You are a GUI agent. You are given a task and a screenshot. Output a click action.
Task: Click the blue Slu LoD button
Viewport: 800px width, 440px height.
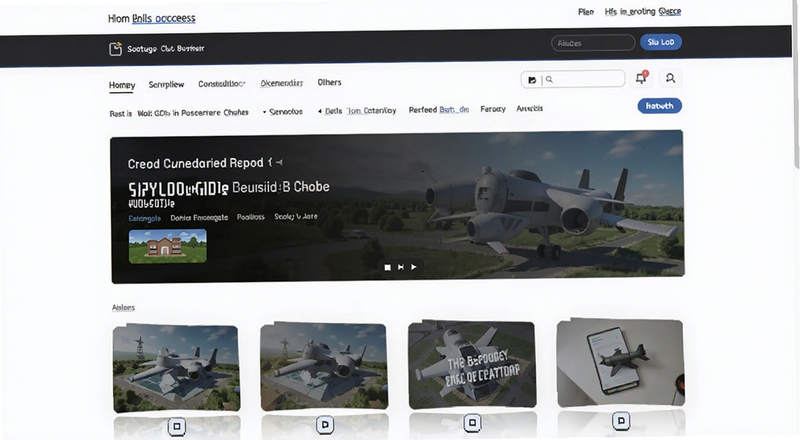[661, 42]
